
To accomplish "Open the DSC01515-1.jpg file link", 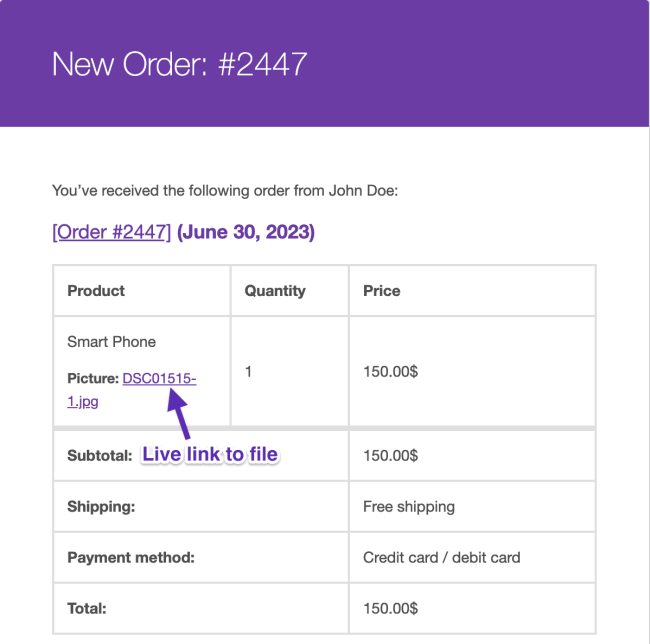I will coord(158,379).
